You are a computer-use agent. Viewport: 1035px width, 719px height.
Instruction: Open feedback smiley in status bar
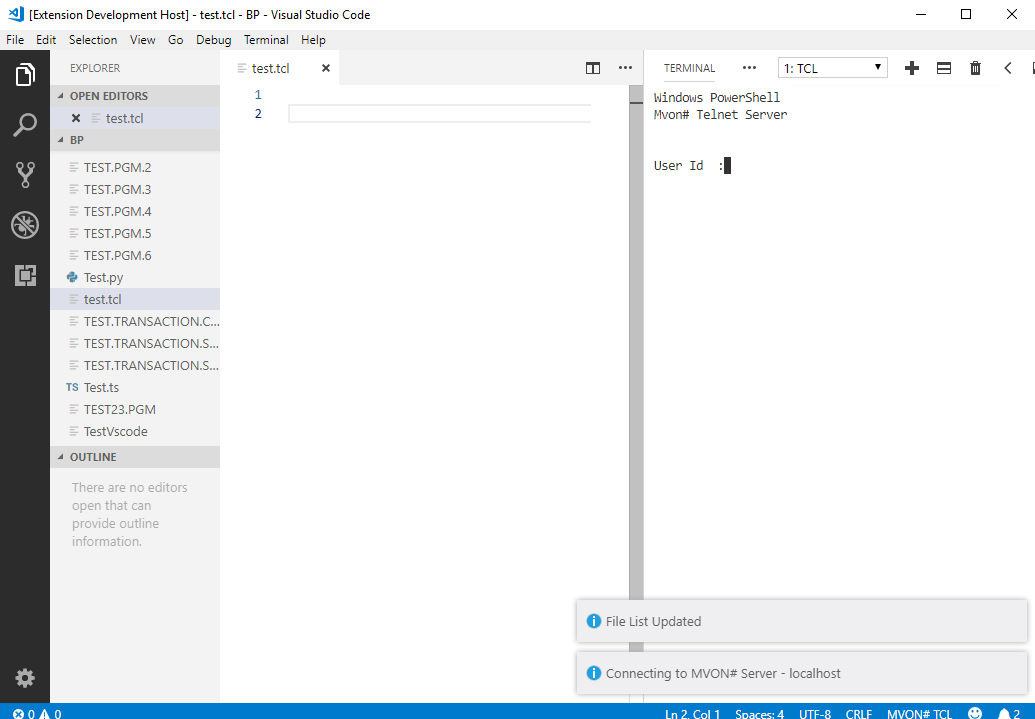coord(974,713)
